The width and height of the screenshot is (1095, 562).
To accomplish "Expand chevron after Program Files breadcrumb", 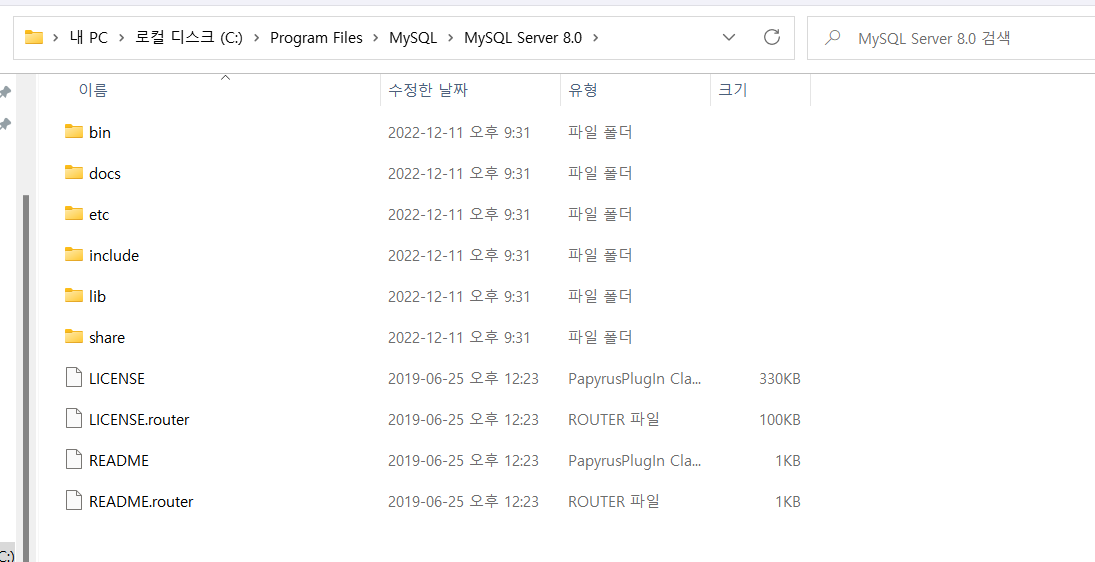I will coord(376,38).
